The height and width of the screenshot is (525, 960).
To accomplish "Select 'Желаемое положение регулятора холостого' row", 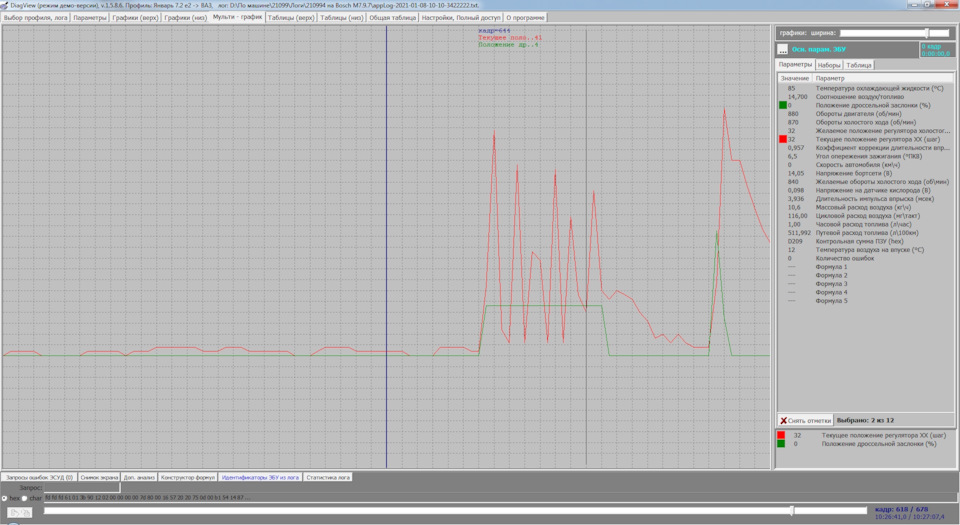I will [x=866, y=131].
